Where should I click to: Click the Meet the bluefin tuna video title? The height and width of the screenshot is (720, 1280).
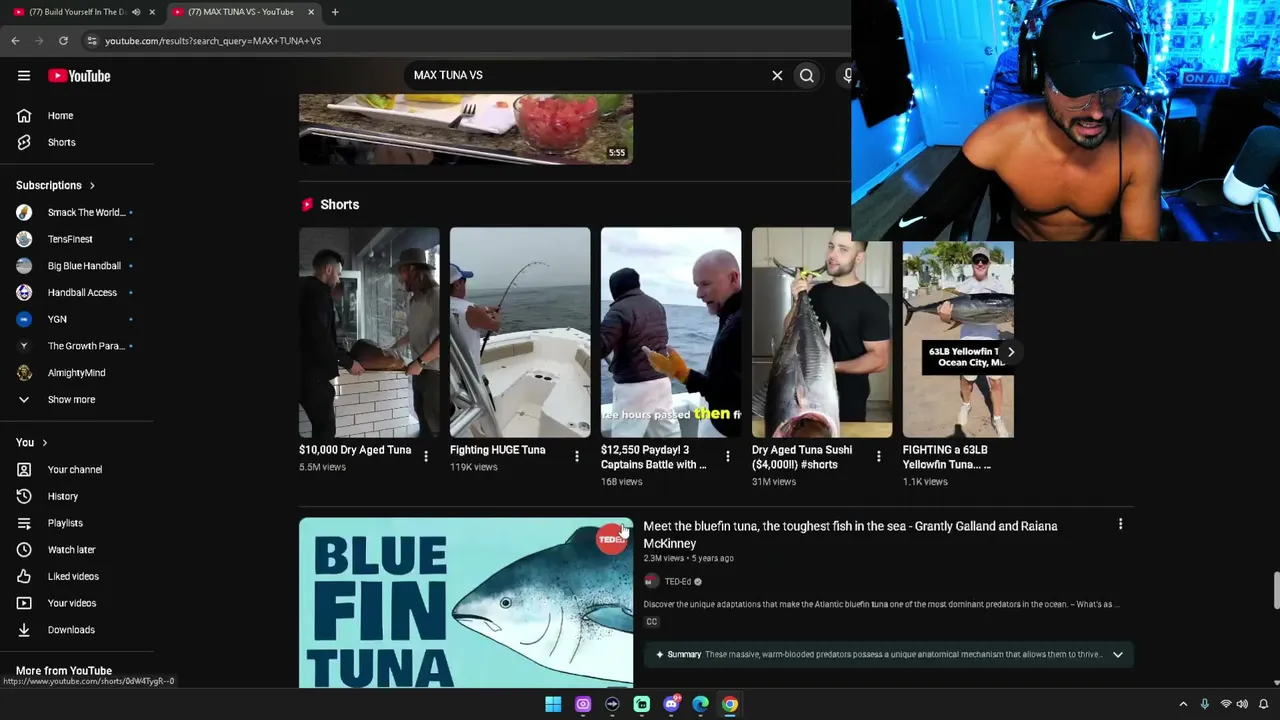point(850,535)
